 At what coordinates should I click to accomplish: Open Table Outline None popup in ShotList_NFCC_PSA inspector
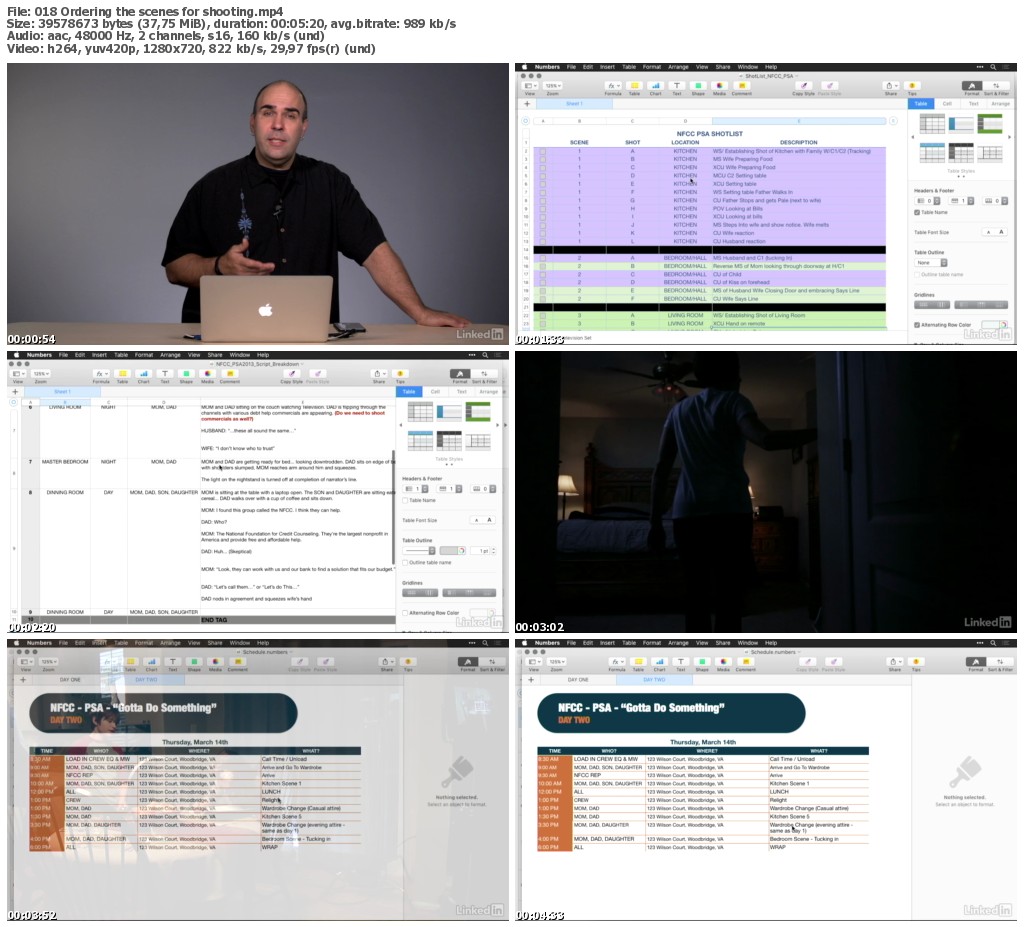(931, 263)
